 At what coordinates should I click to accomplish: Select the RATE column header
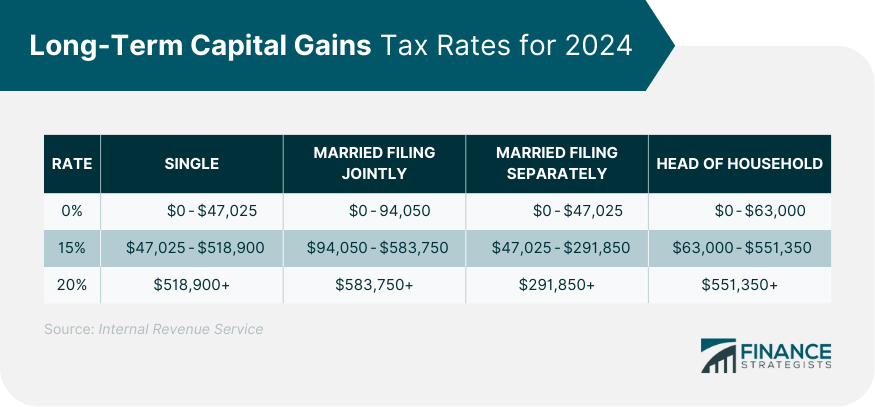pyautogui.click(x=72, y=163)
